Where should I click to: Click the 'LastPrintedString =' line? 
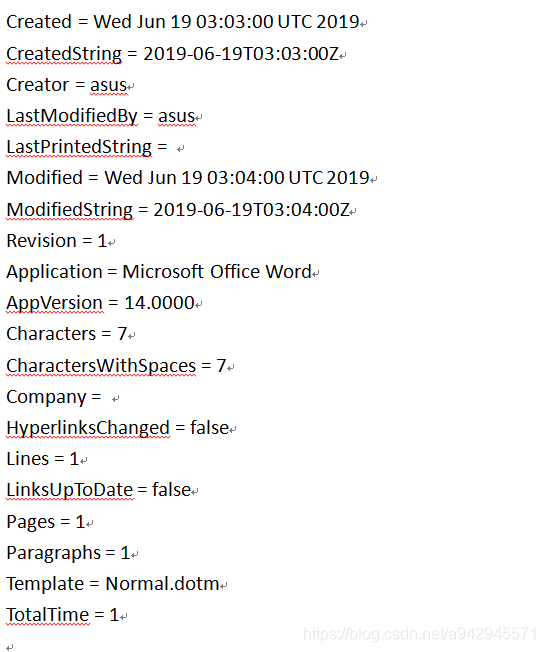click(87, 147)
